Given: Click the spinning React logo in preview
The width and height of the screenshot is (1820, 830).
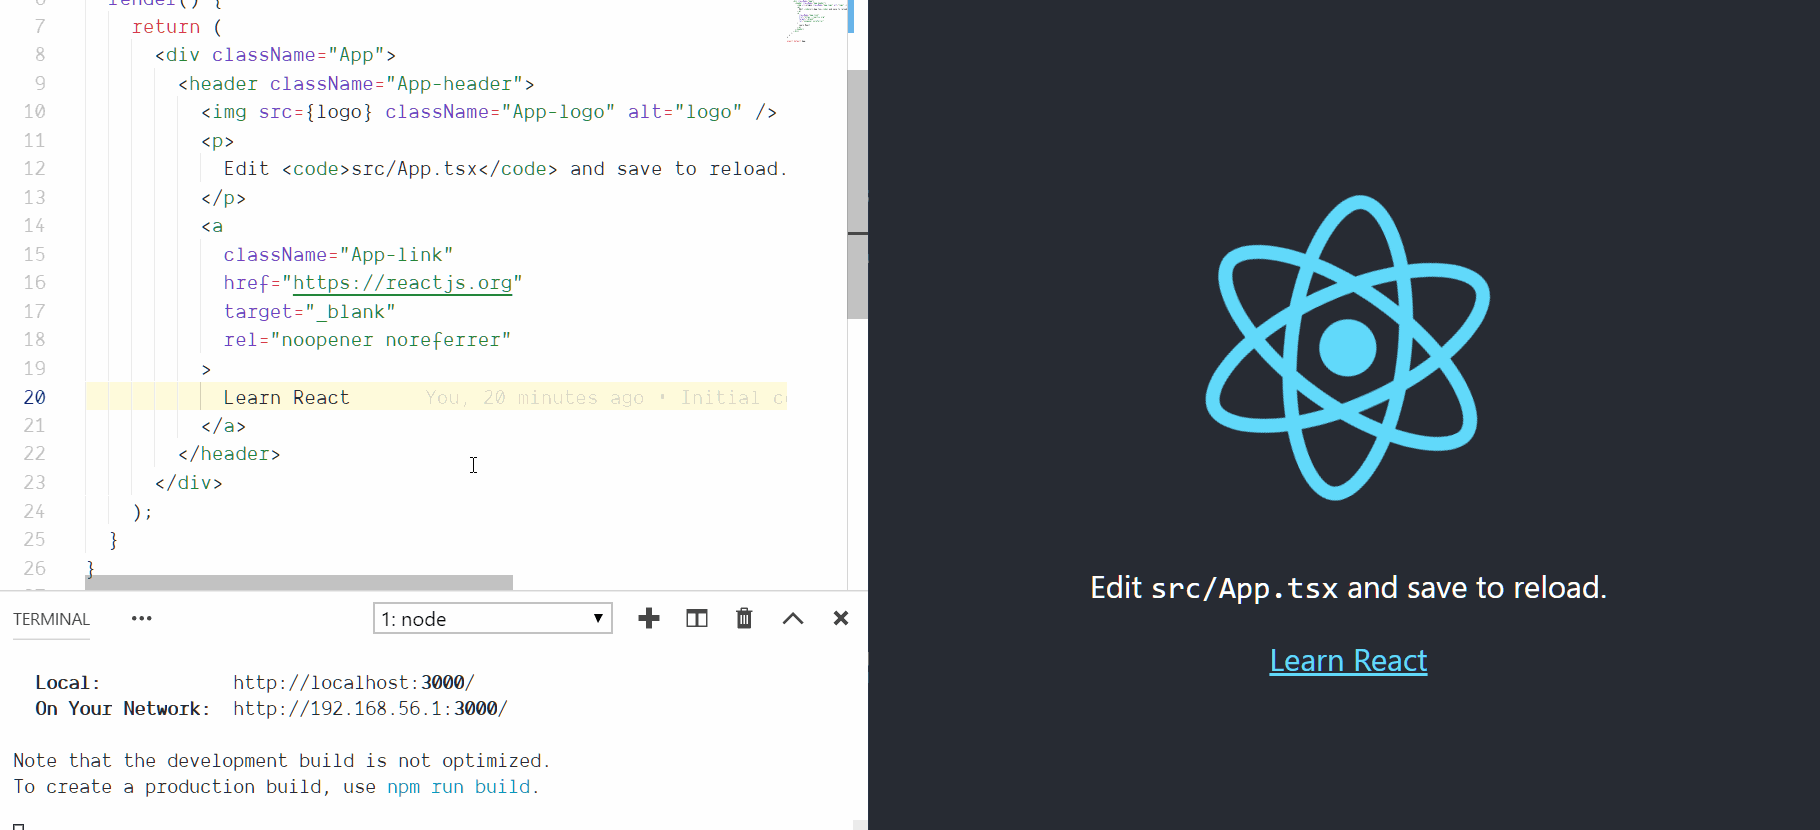Looking at the screenshot, I should (x=1348, y=347).
